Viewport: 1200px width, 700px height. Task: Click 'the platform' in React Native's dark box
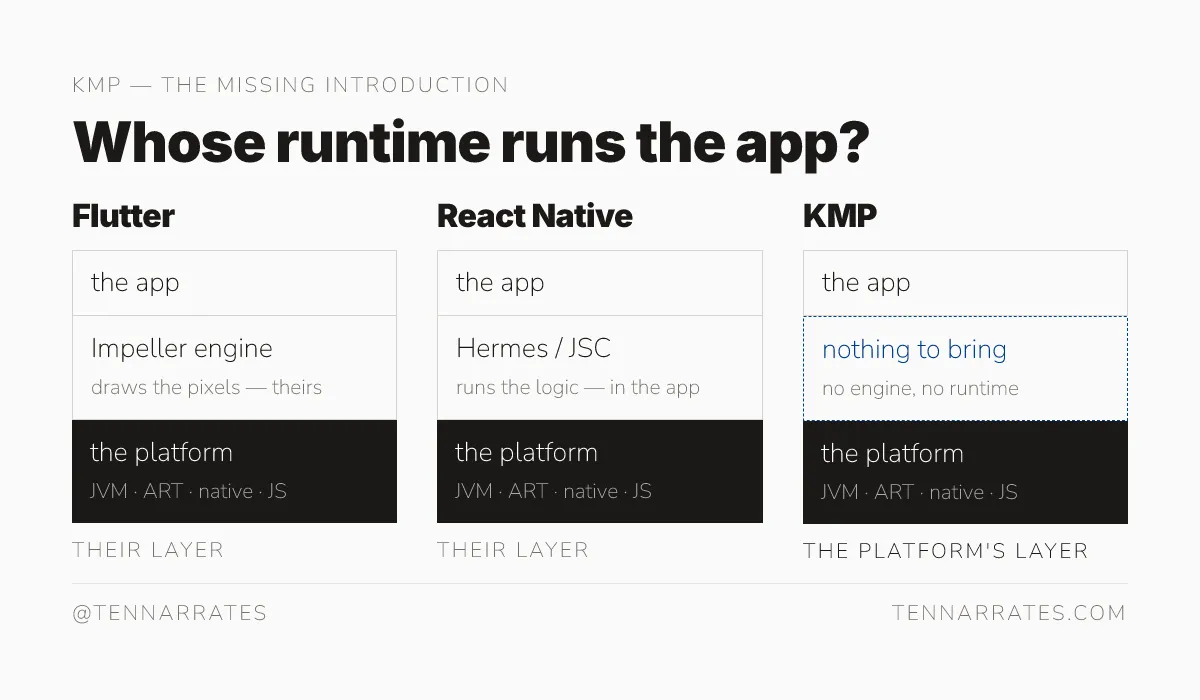pyautogui.click(x=526, y=453)
